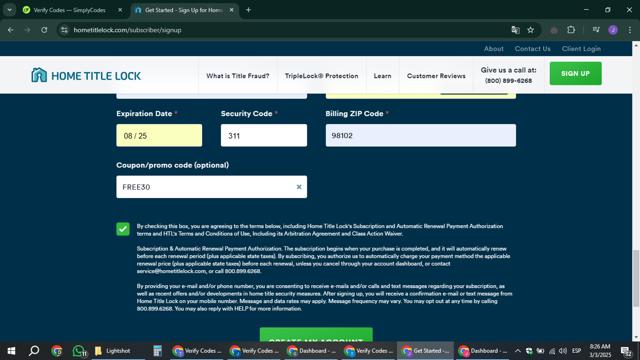Open the Chrome profile avatar
This screenshot has height=360, width=640.
click(x=613, y=30)
